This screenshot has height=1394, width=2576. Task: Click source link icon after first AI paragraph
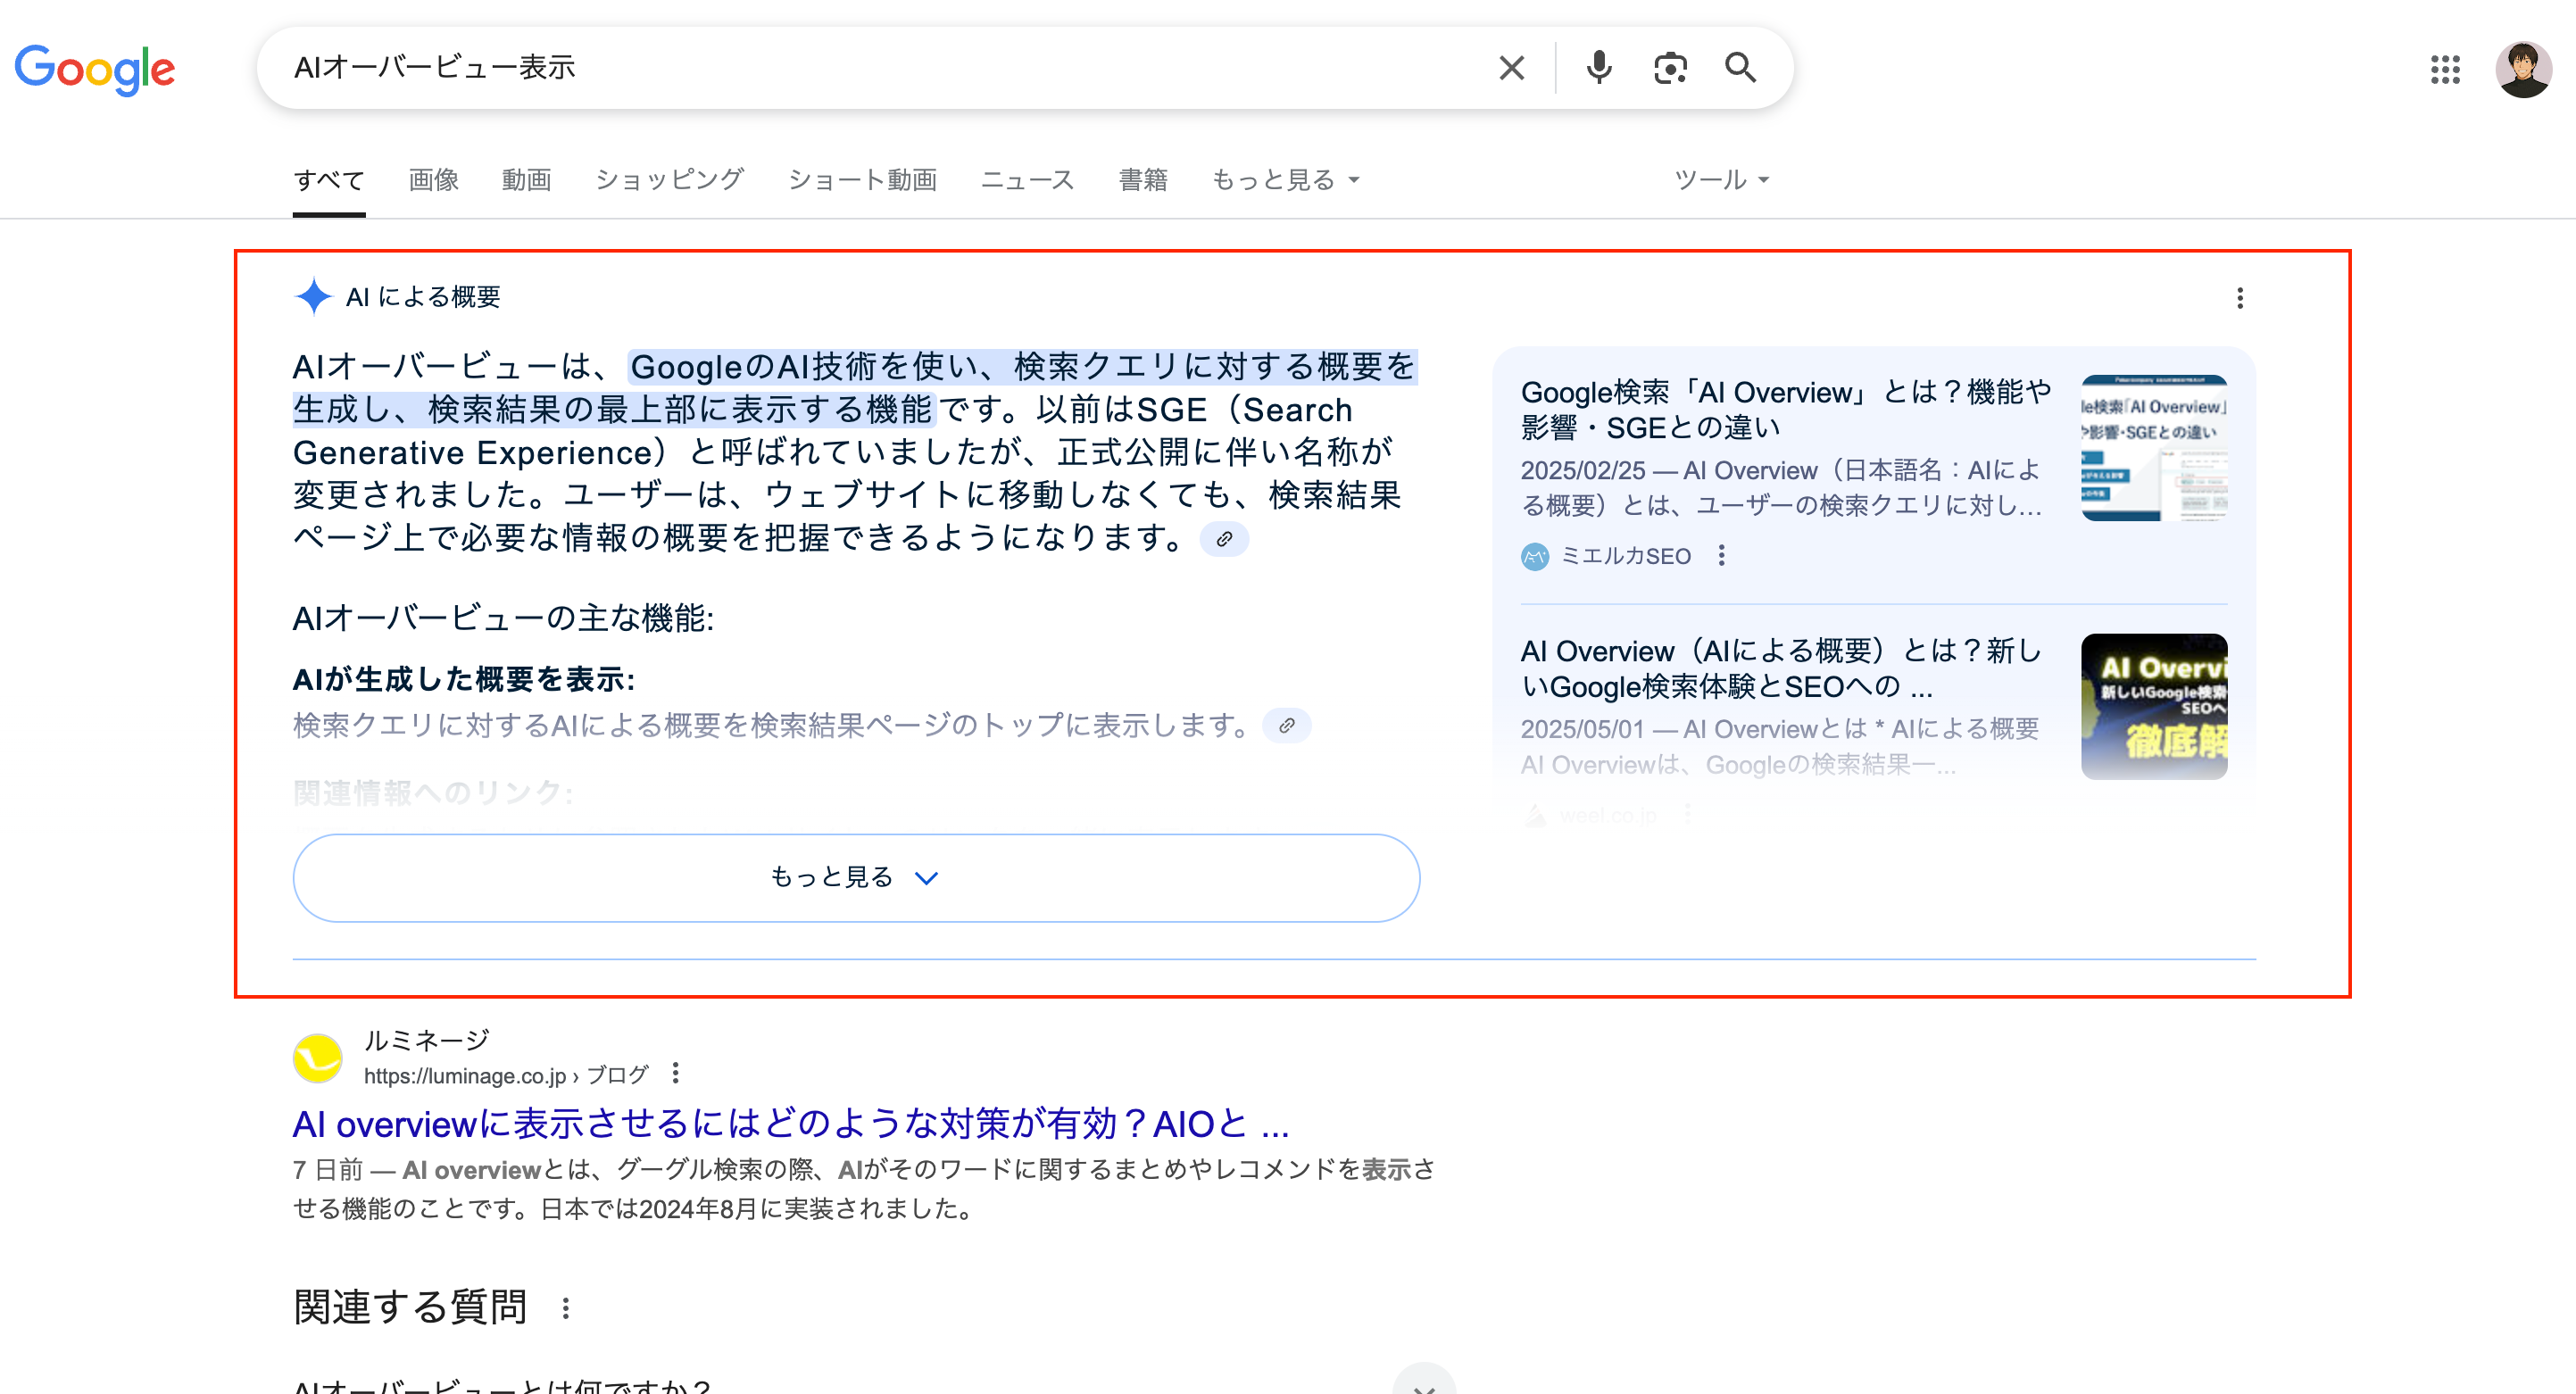(1224, 539)
